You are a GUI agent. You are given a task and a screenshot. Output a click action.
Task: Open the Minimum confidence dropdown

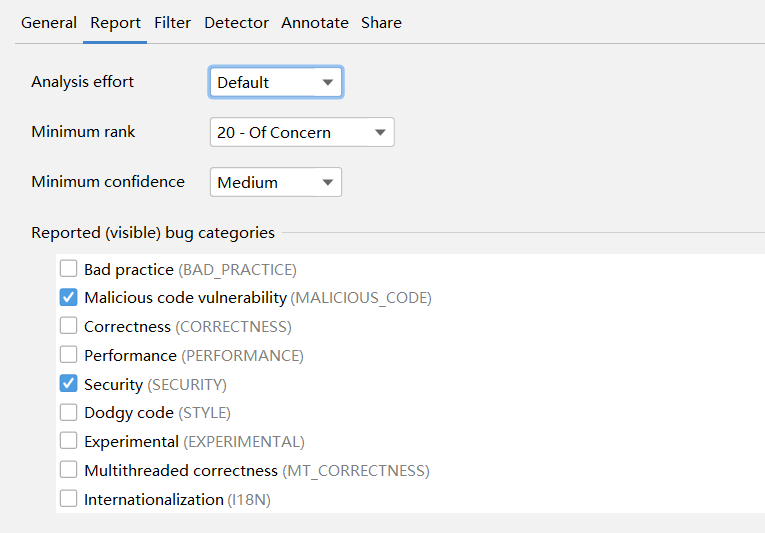[x=276, y=182]
